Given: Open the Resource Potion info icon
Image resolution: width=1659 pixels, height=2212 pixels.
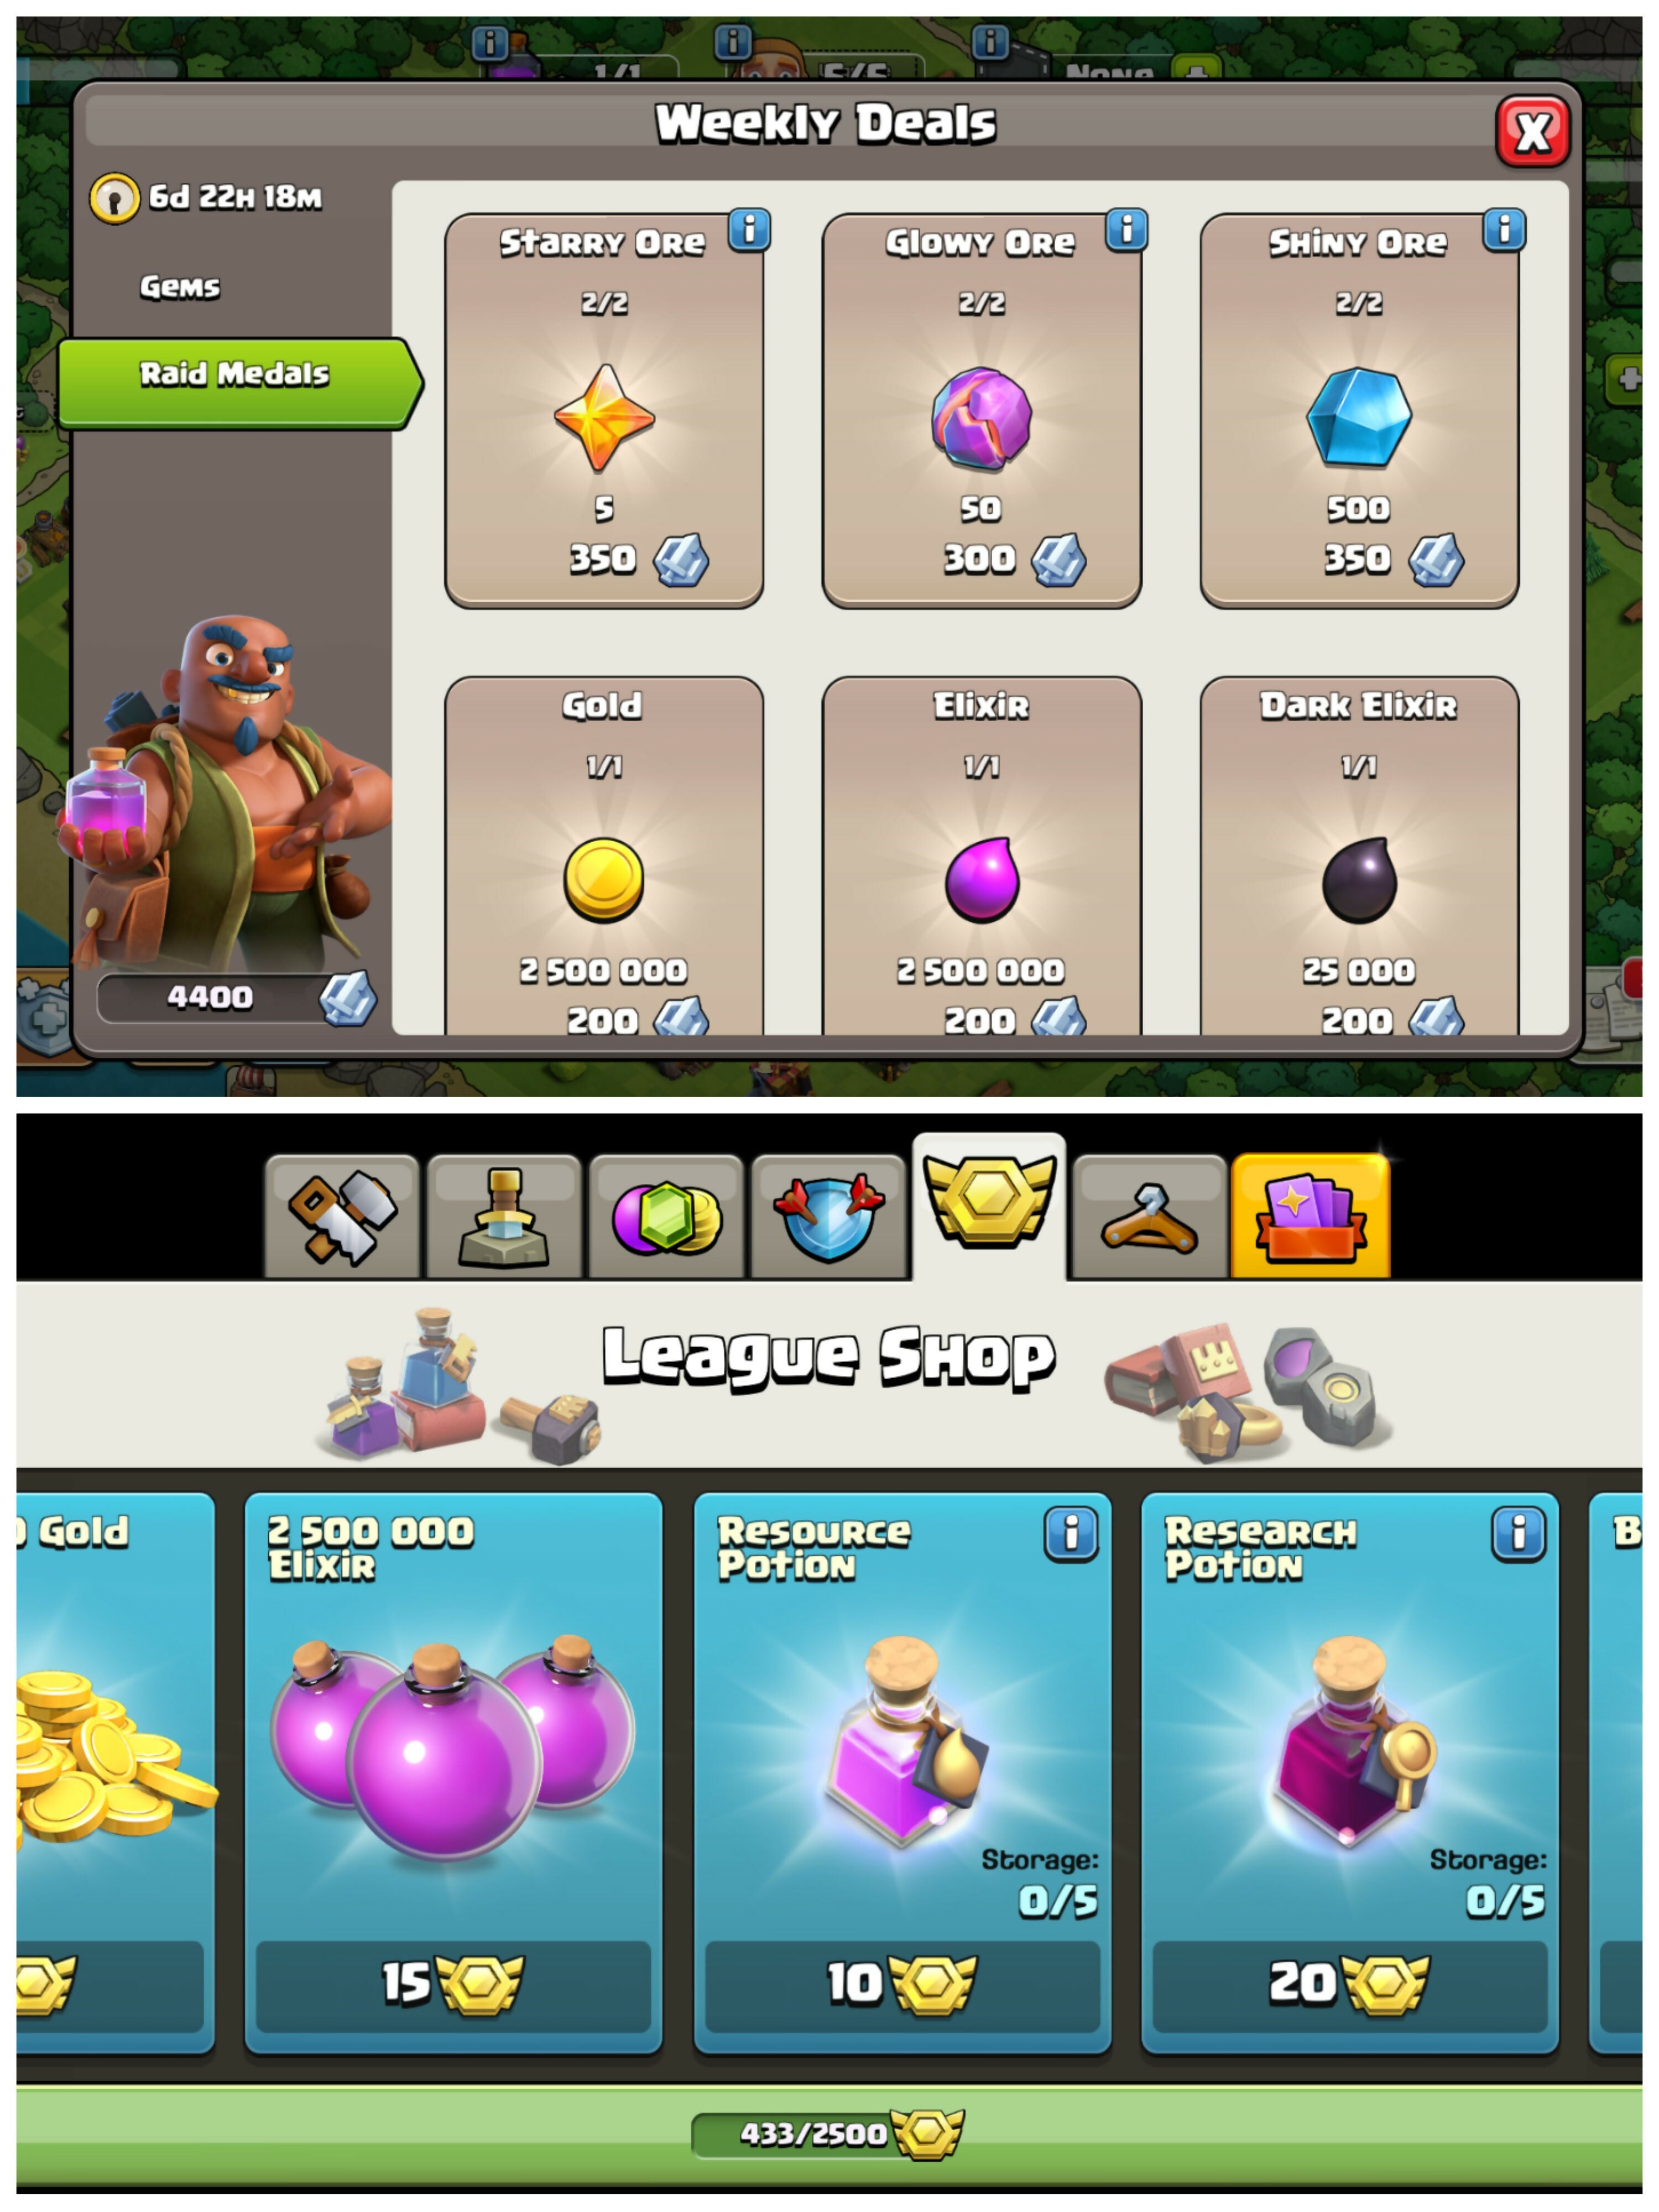Looking at the screenshot, I should [x=1071, y=1533].
